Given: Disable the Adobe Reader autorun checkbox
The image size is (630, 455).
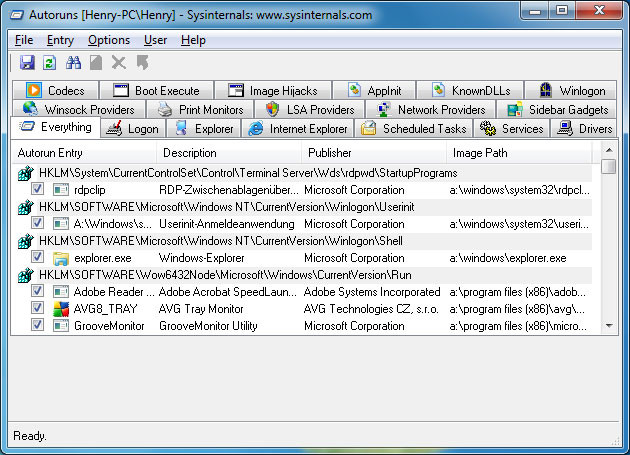Looking at the screenshot, I should 37,290.
